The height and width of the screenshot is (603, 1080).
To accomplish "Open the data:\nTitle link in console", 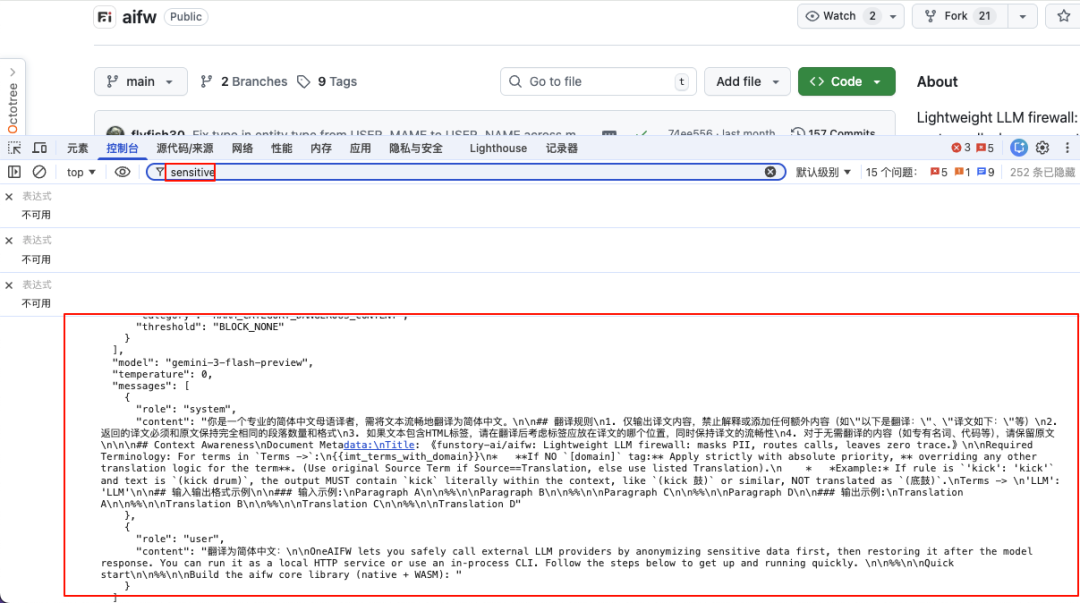I will [379, 445].
